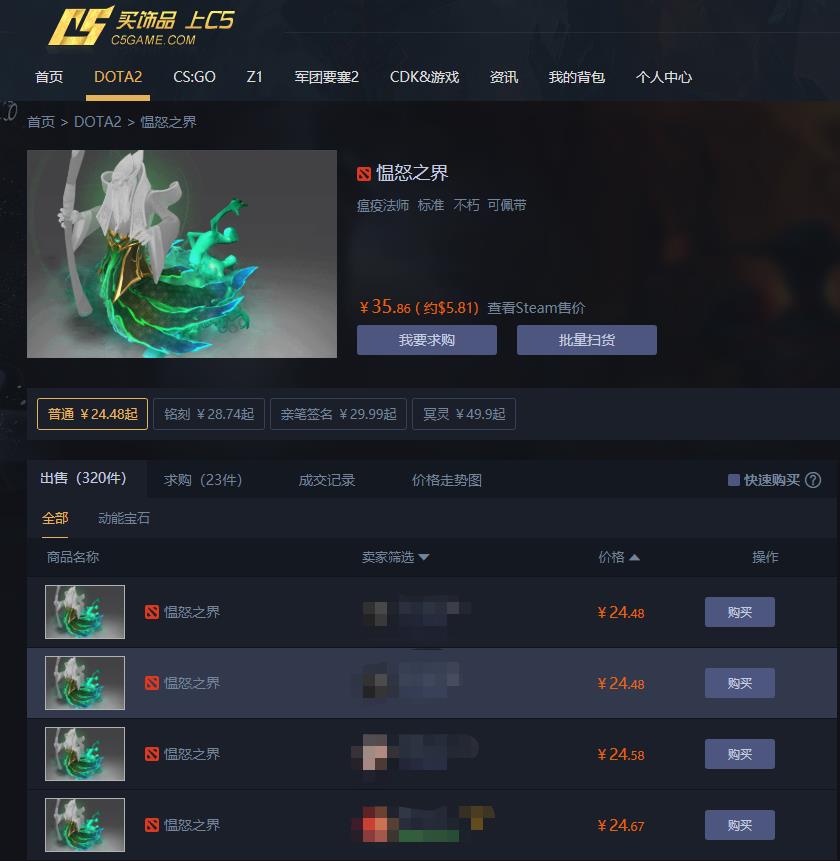Click the help icon next to 快速购买
840x861 pixels.
click(x=813, y=480)
